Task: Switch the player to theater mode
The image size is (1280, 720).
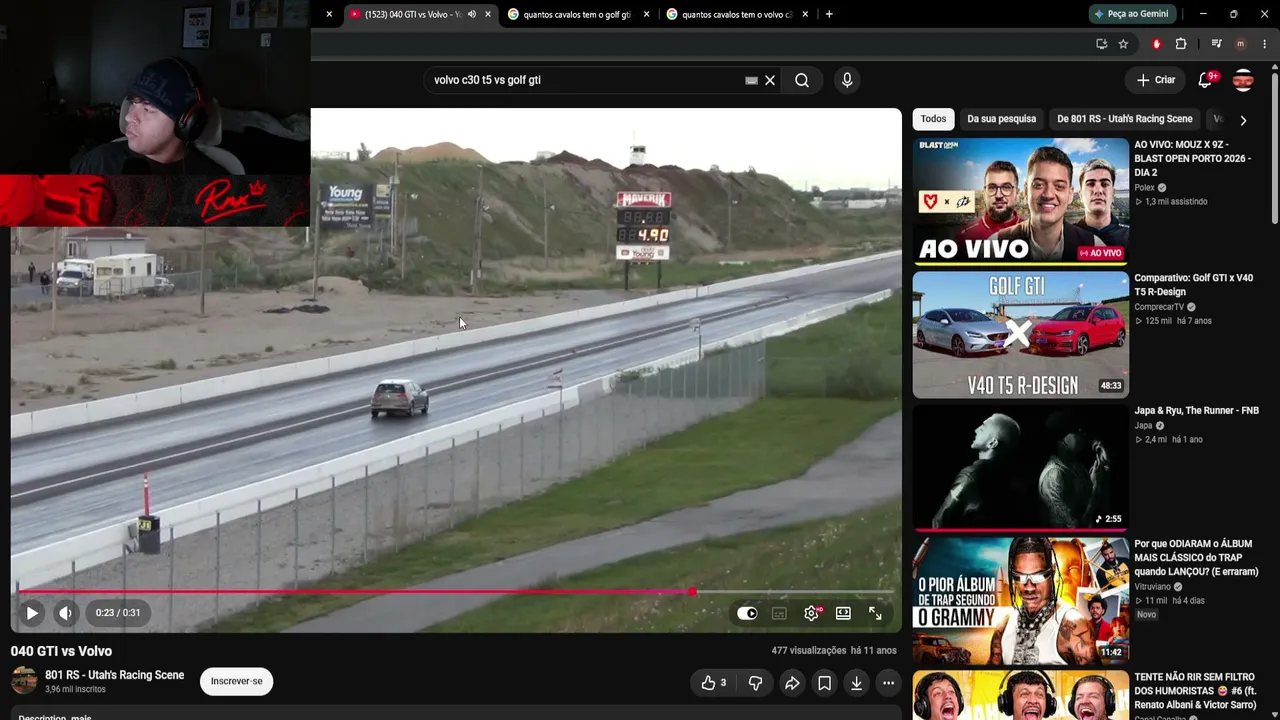Action: pos(843,613)
